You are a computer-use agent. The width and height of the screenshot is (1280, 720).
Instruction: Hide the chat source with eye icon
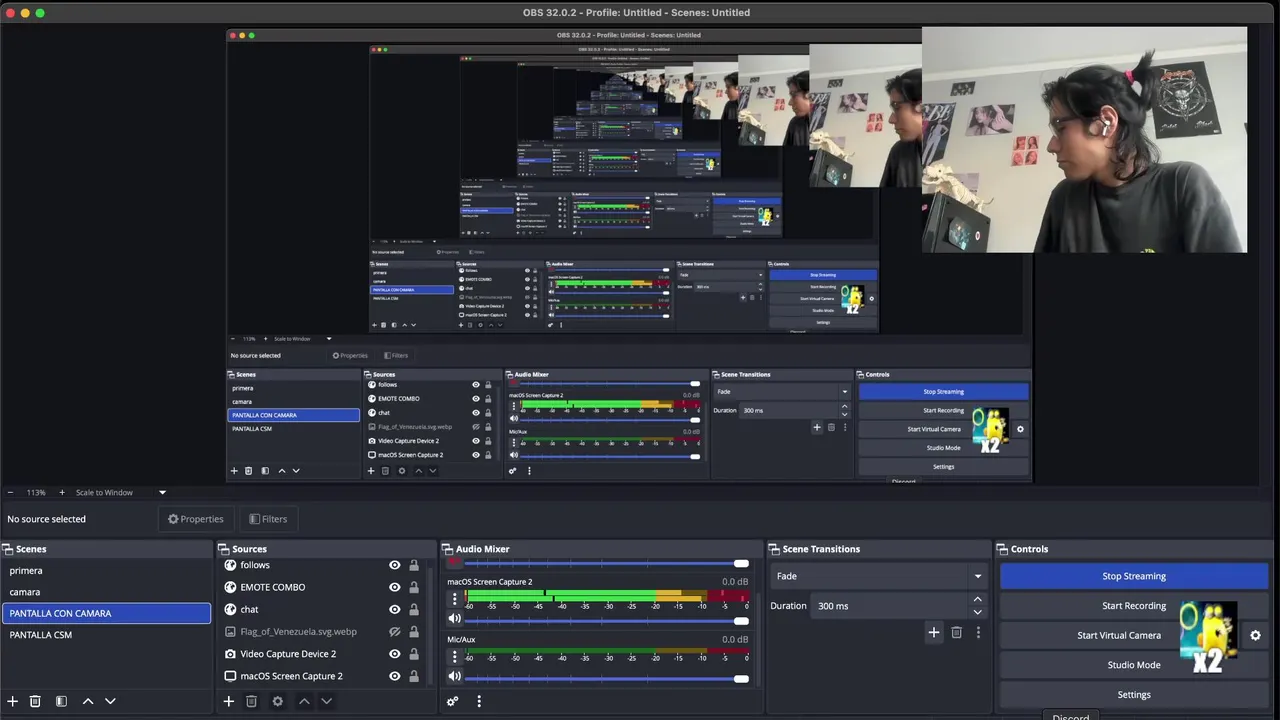[395, 609]
